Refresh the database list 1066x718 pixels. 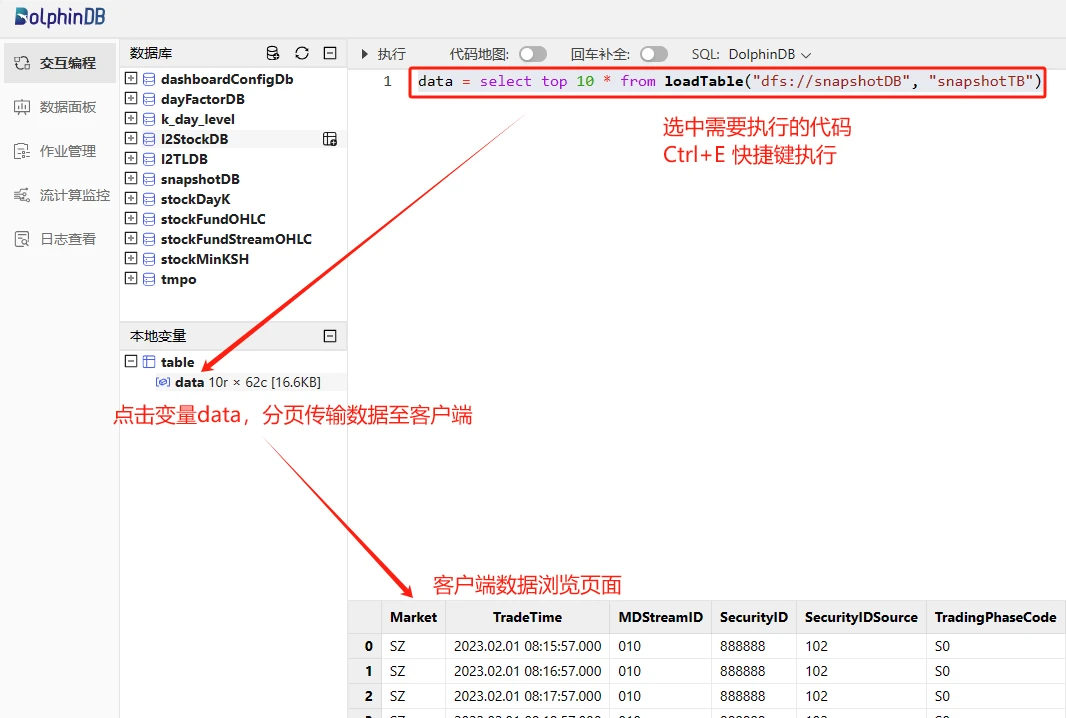click(302, 53)
